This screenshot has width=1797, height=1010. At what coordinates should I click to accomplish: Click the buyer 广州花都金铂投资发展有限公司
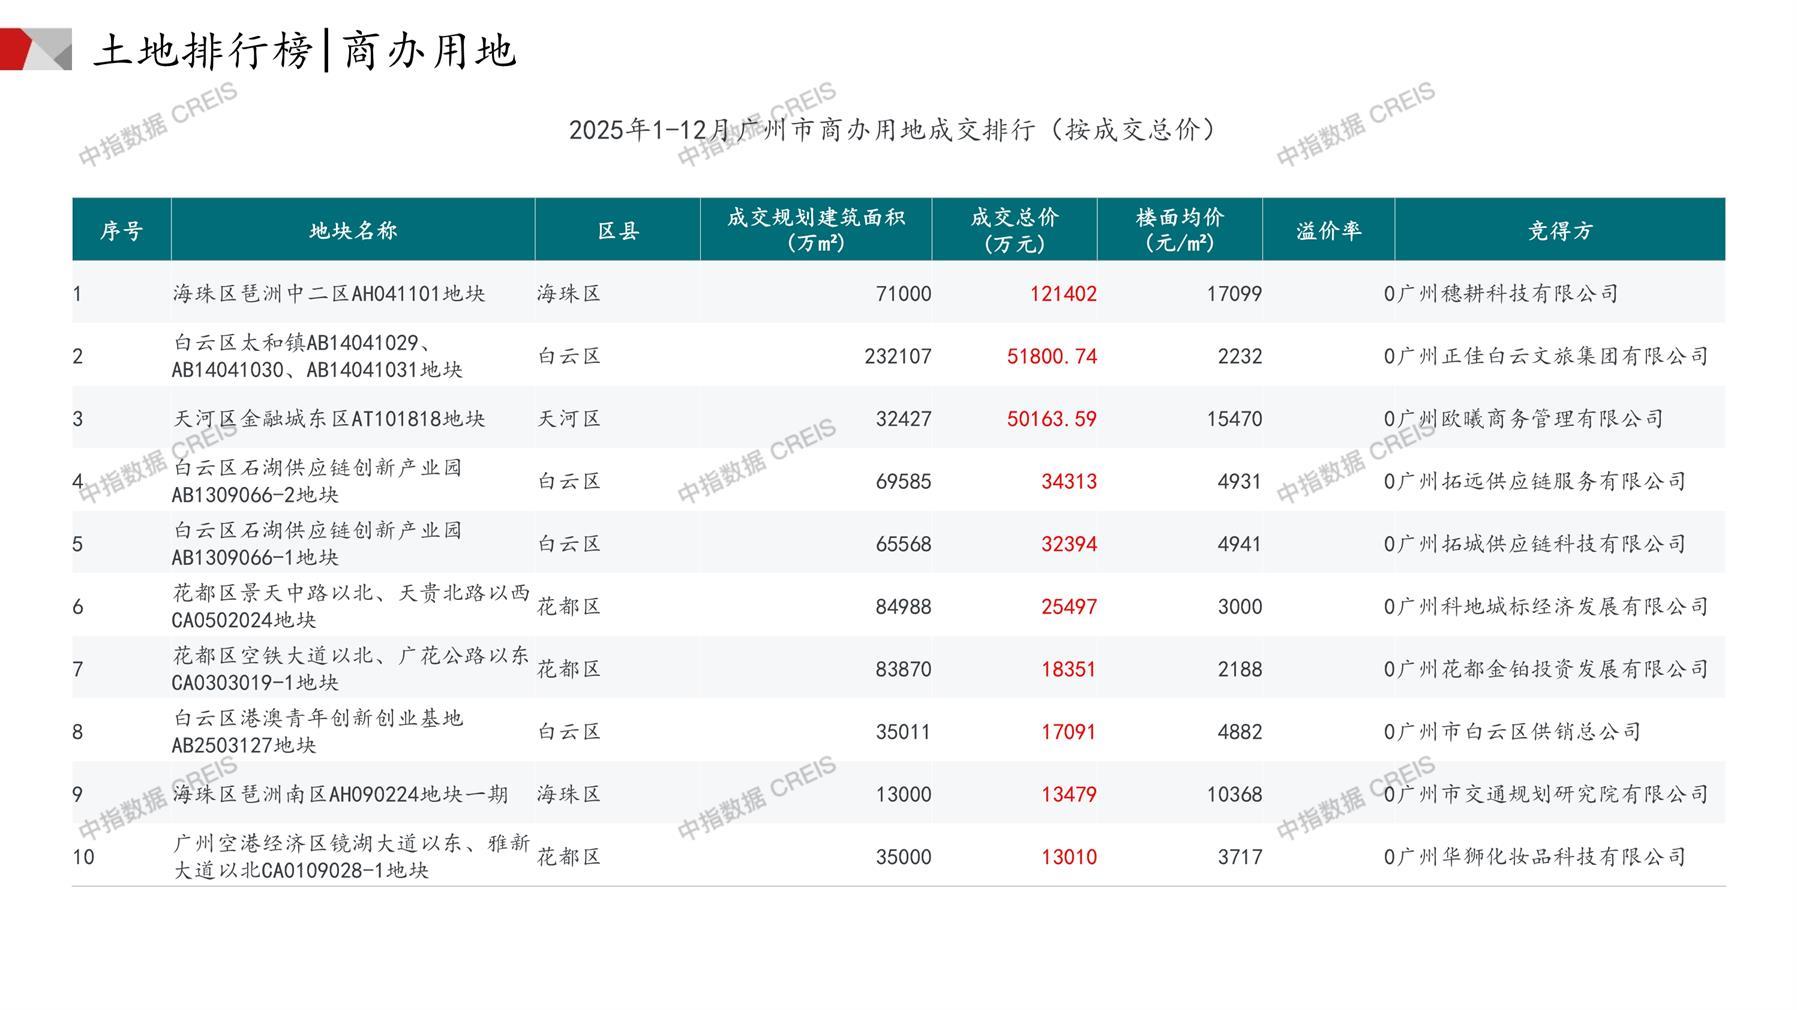1553,669
